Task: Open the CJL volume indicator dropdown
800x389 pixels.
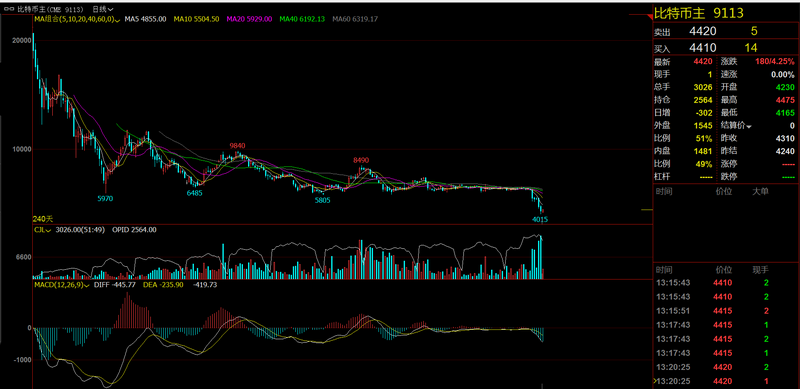Action: [48, 230]
